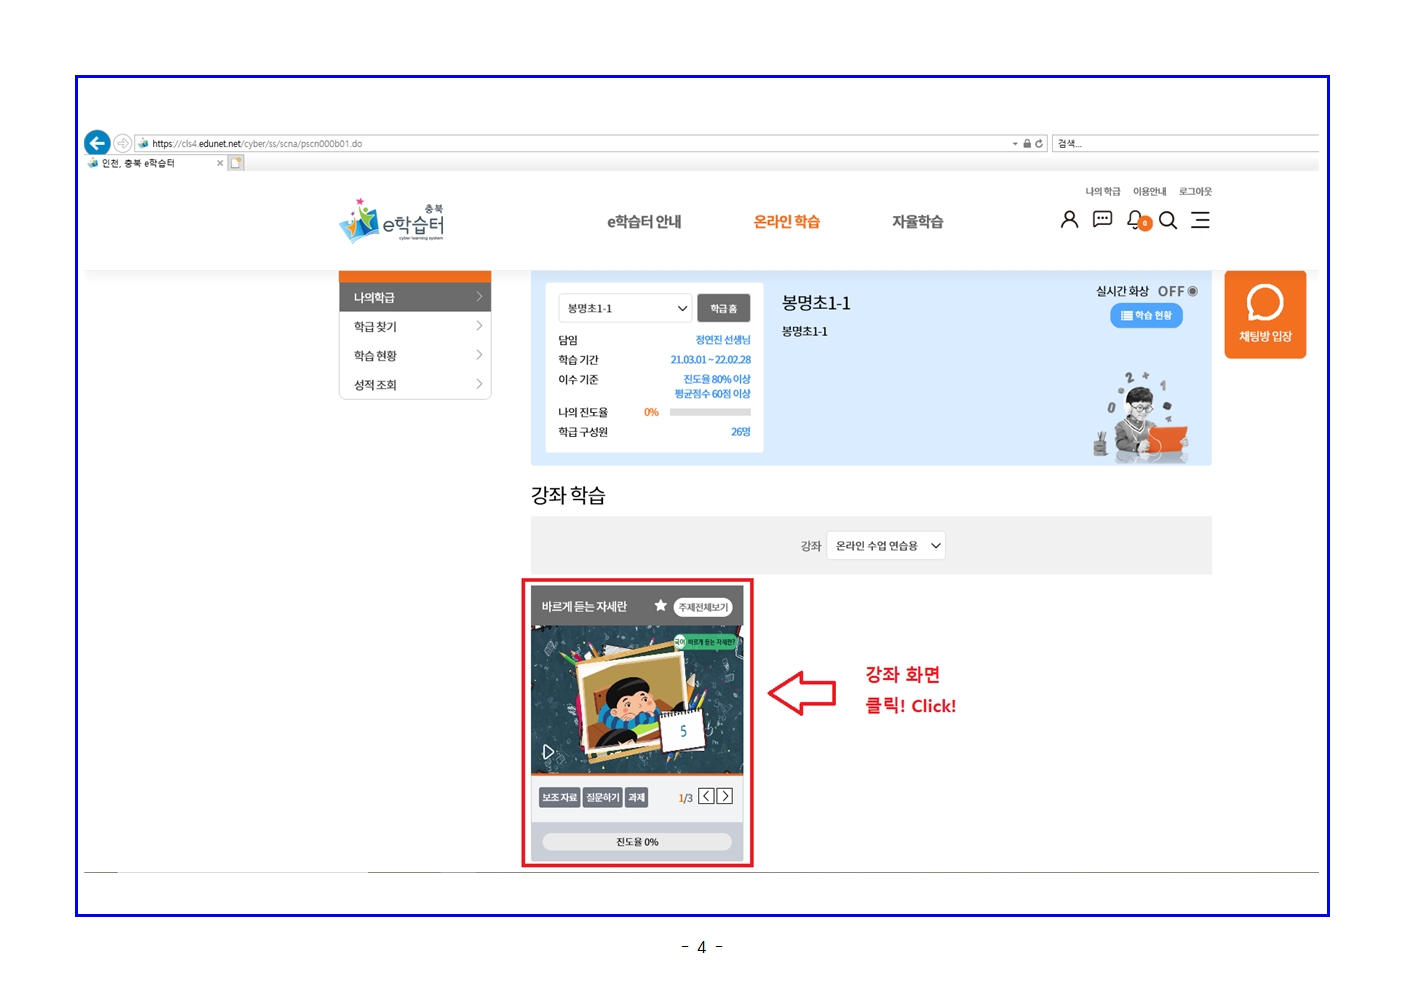The image size is (1403, 992).
Task: Go to next lesson with right arrow
Action: [x=725, y=796]
